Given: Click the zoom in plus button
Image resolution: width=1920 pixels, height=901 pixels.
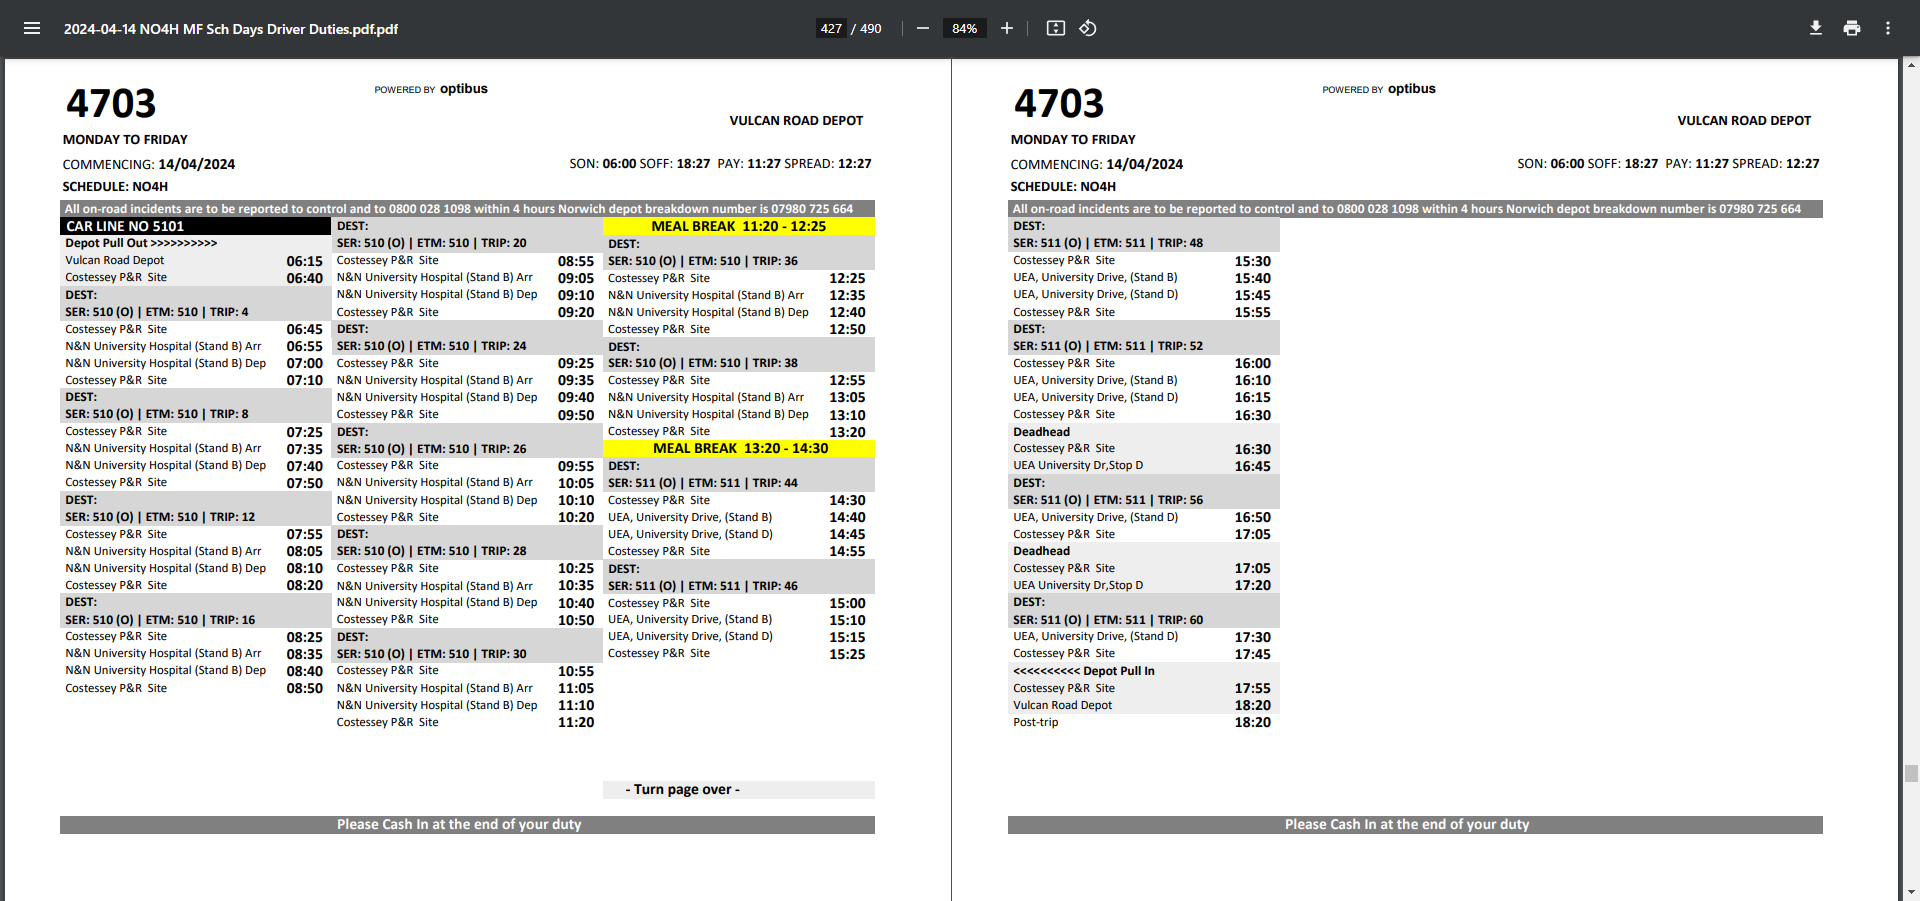Looking at the screenshot, I should click(1007, 28).
